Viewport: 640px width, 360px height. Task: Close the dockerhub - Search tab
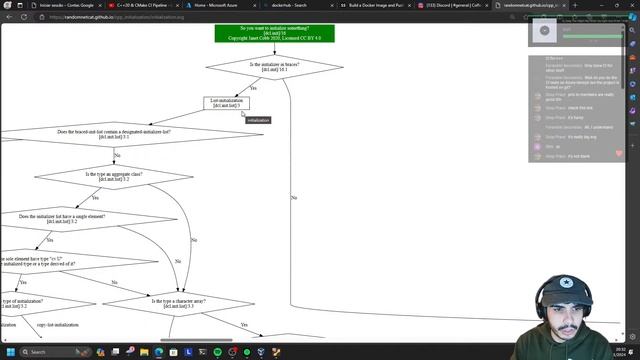click(331, 6)
